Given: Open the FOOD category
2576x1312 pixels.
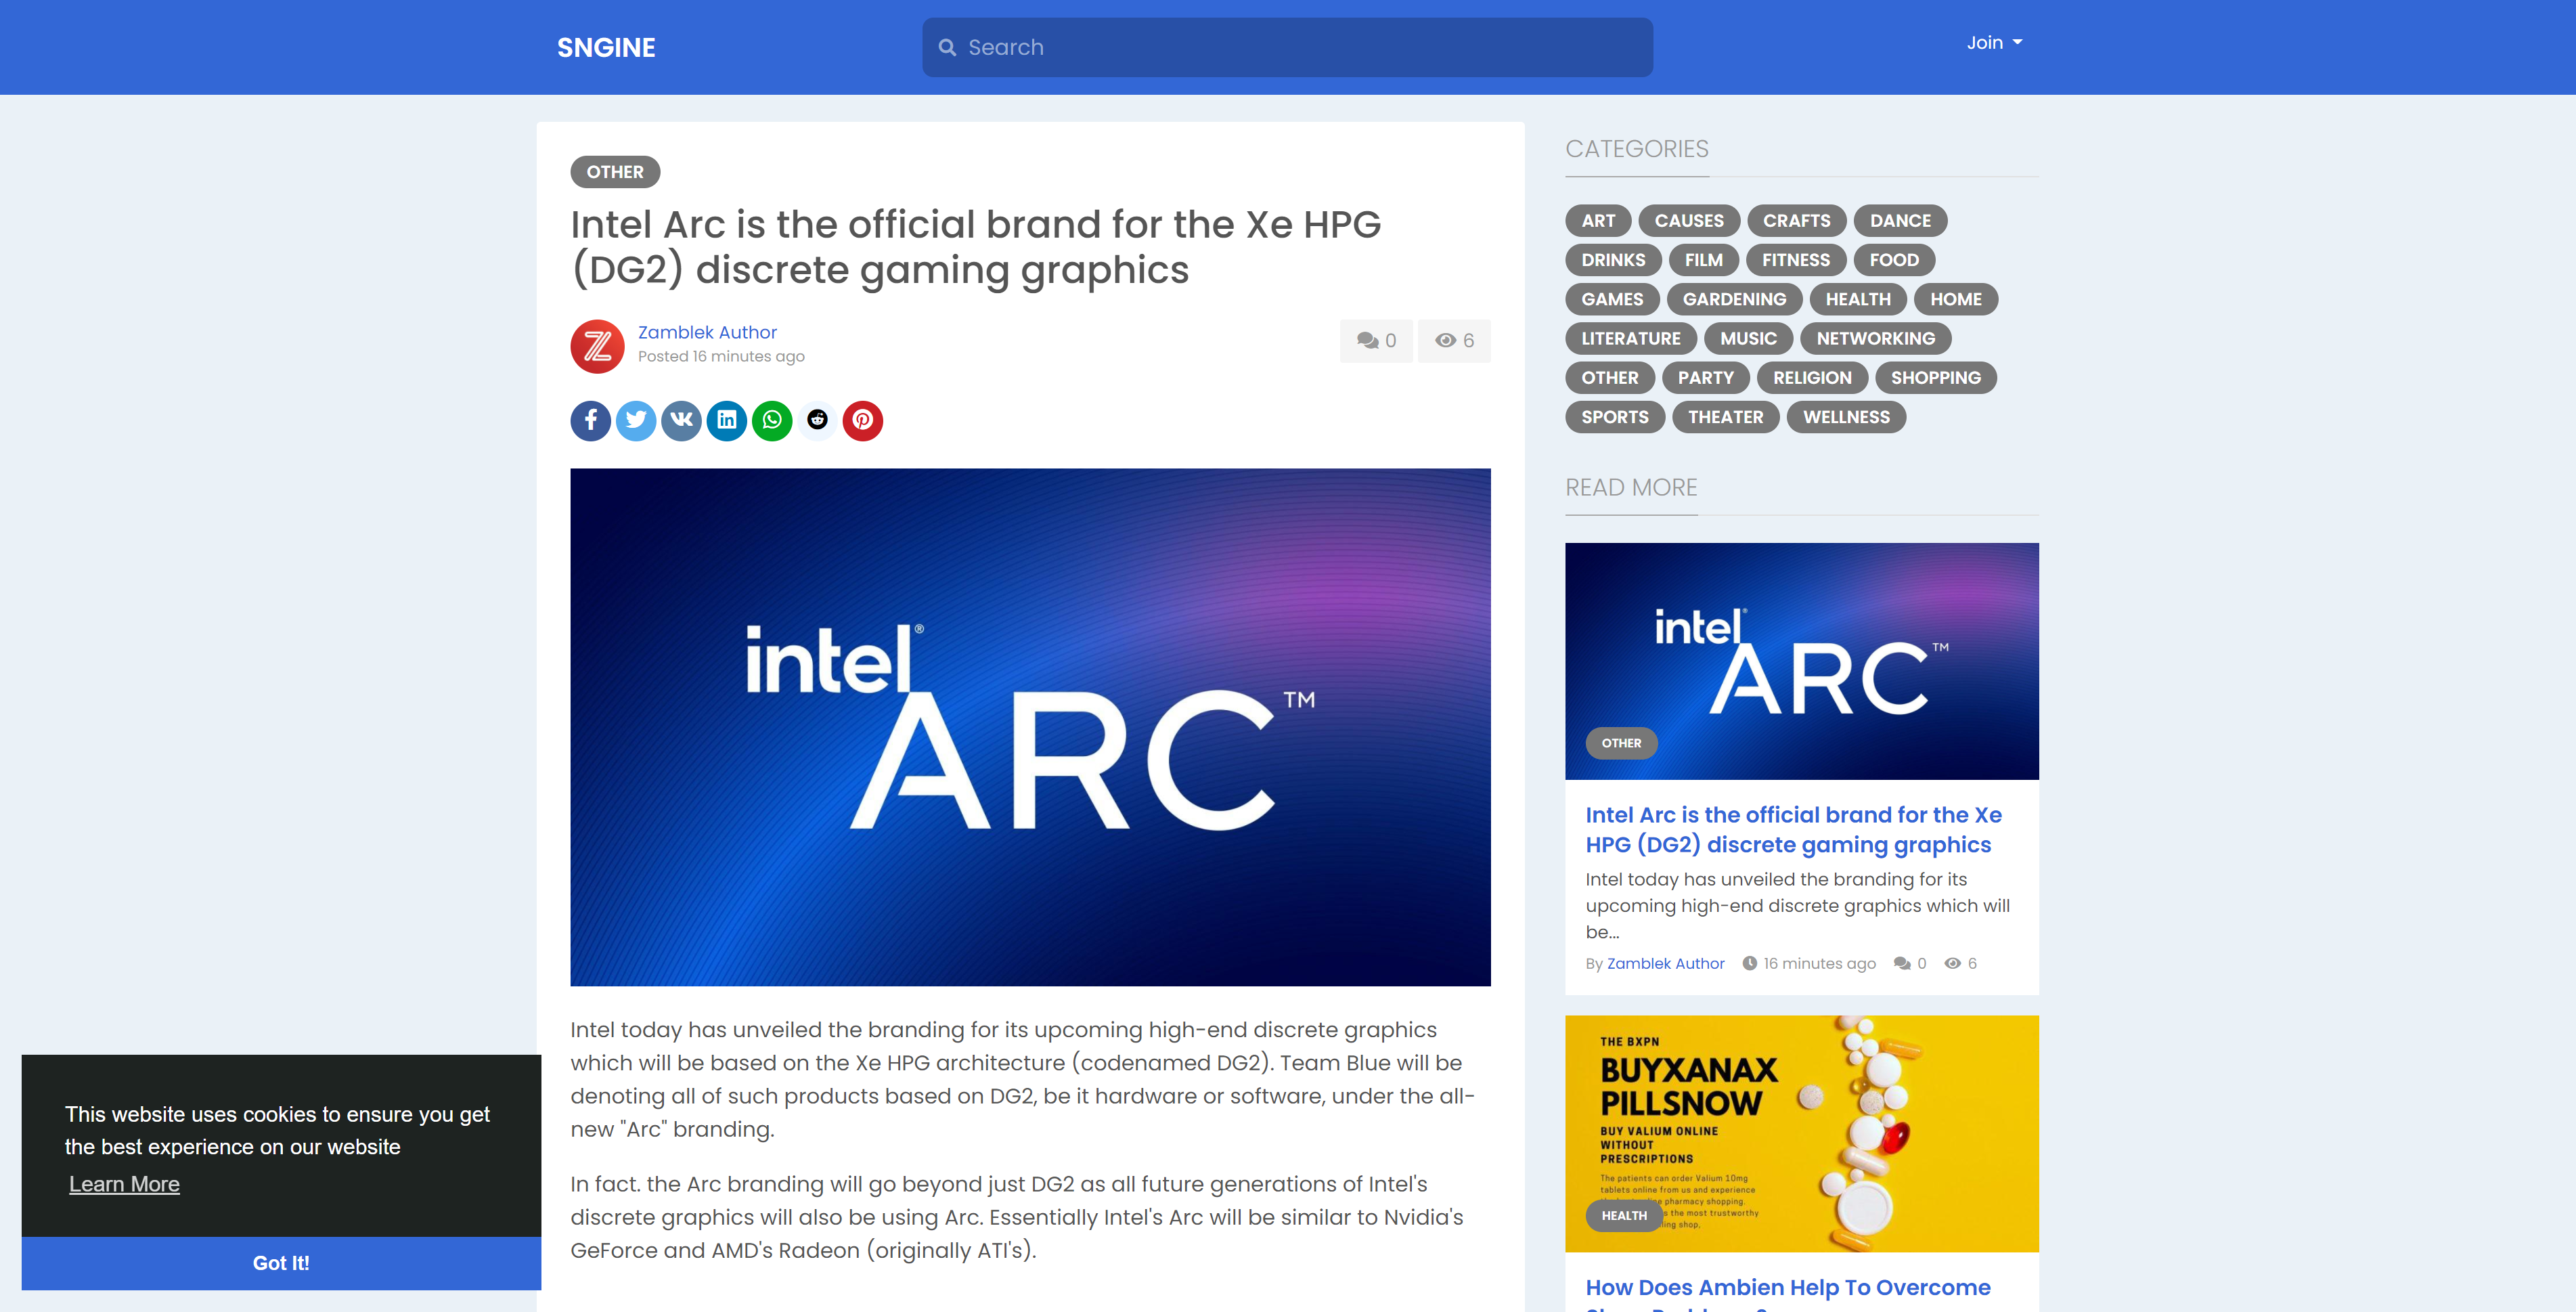Looking at the screenshot, I should click(1894, 260).
